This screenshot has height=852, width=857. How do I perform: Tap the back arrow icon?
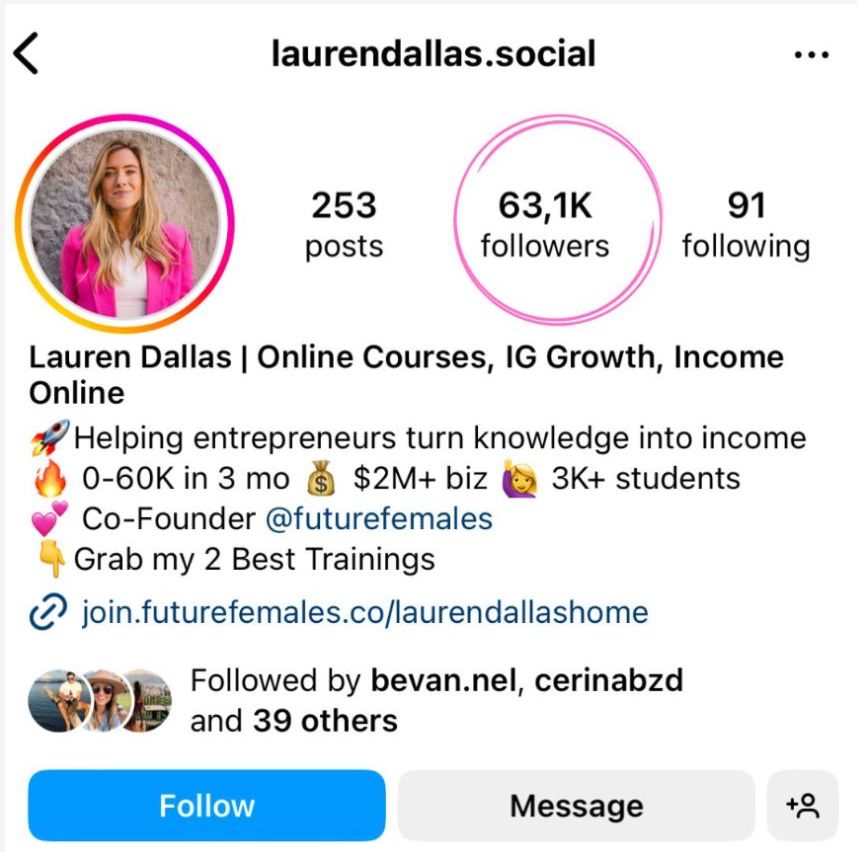coord(26,53)
